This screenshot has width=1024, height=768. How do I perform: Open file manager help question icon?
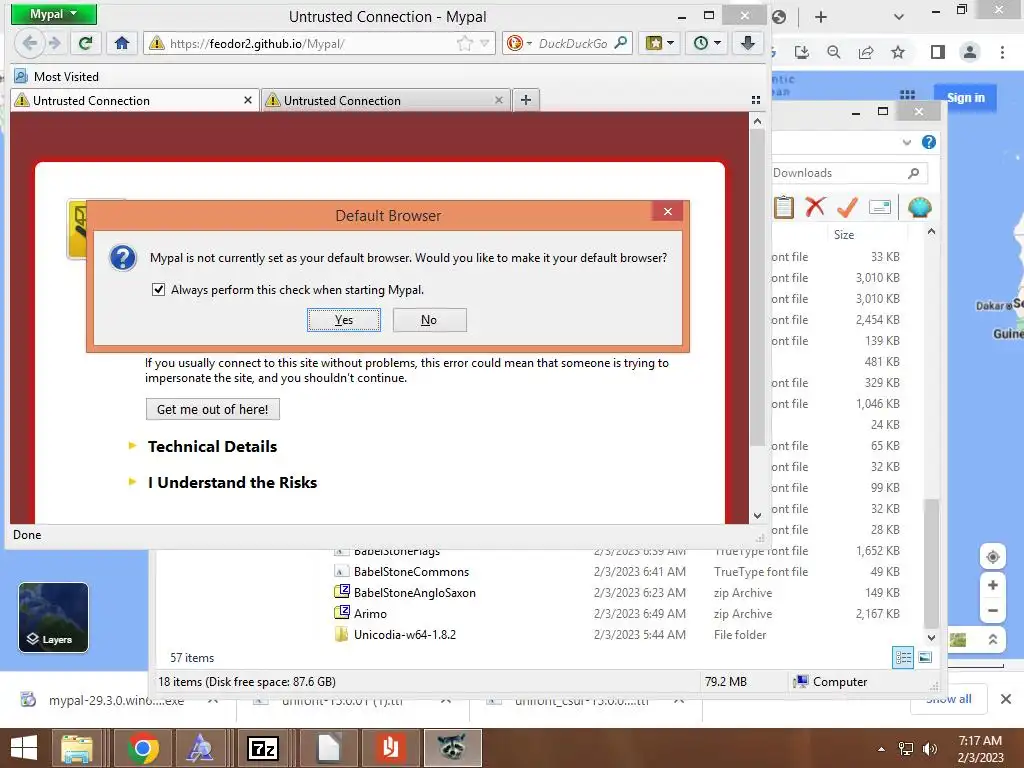929,142
